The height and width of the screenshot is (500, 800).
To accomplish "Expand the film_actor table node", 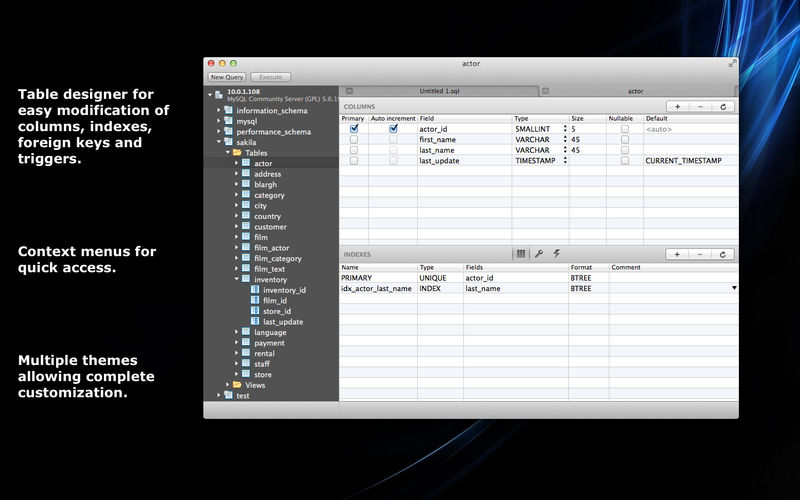I will 237,248.
